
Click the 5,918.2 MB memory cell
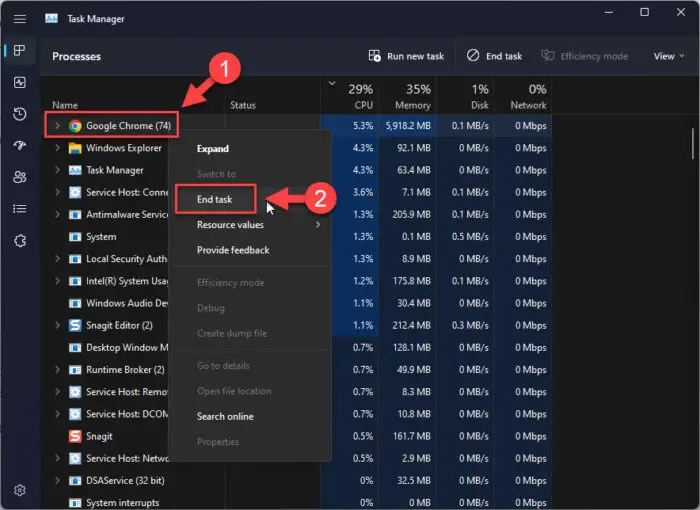[x=408, y=126]
